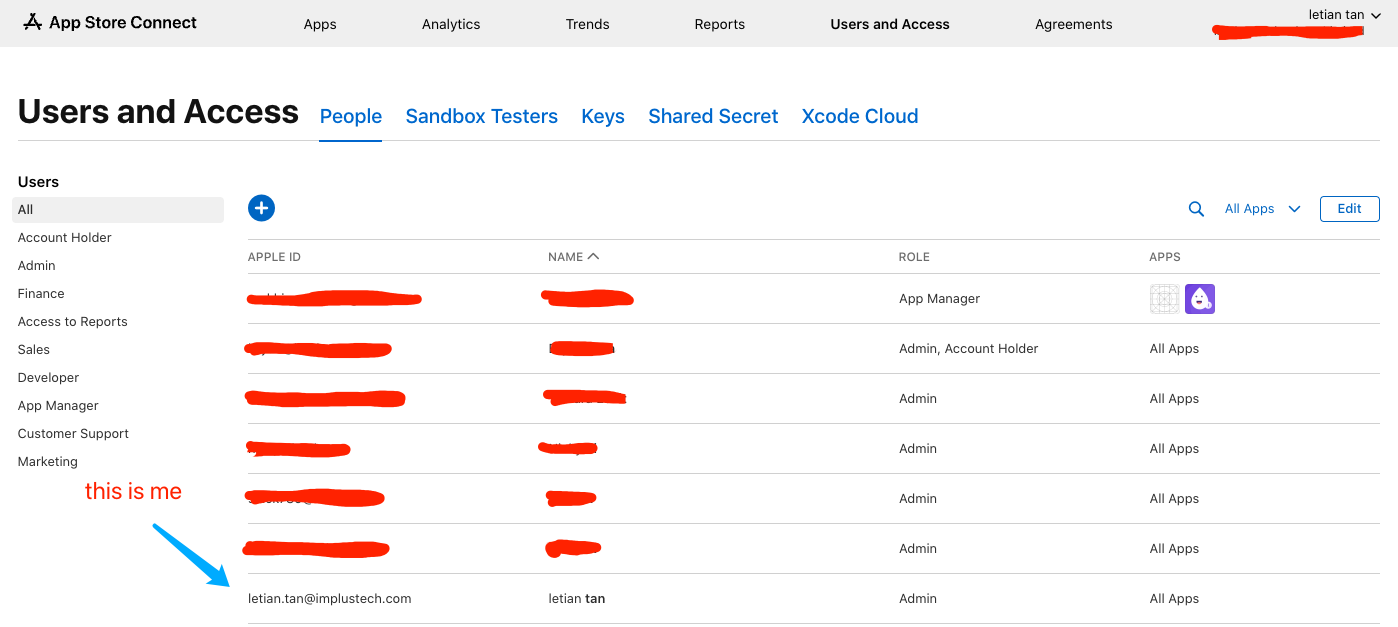Click Admin role in letian tan row
The image size is (1398, 627).
917,599
